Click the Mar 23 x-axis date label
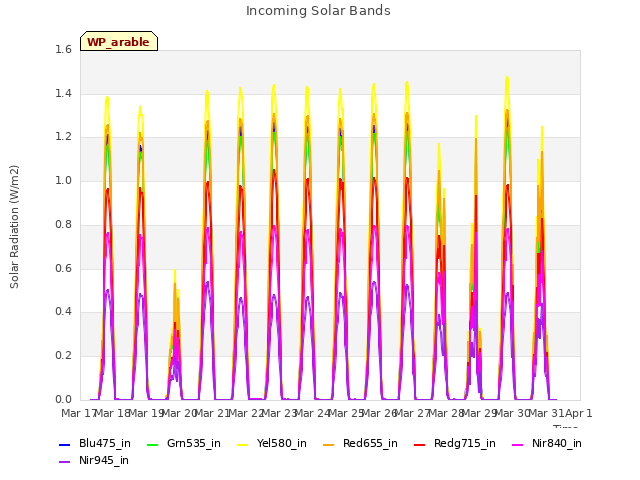This screenshot has width=640, height=480. [279, 413]
